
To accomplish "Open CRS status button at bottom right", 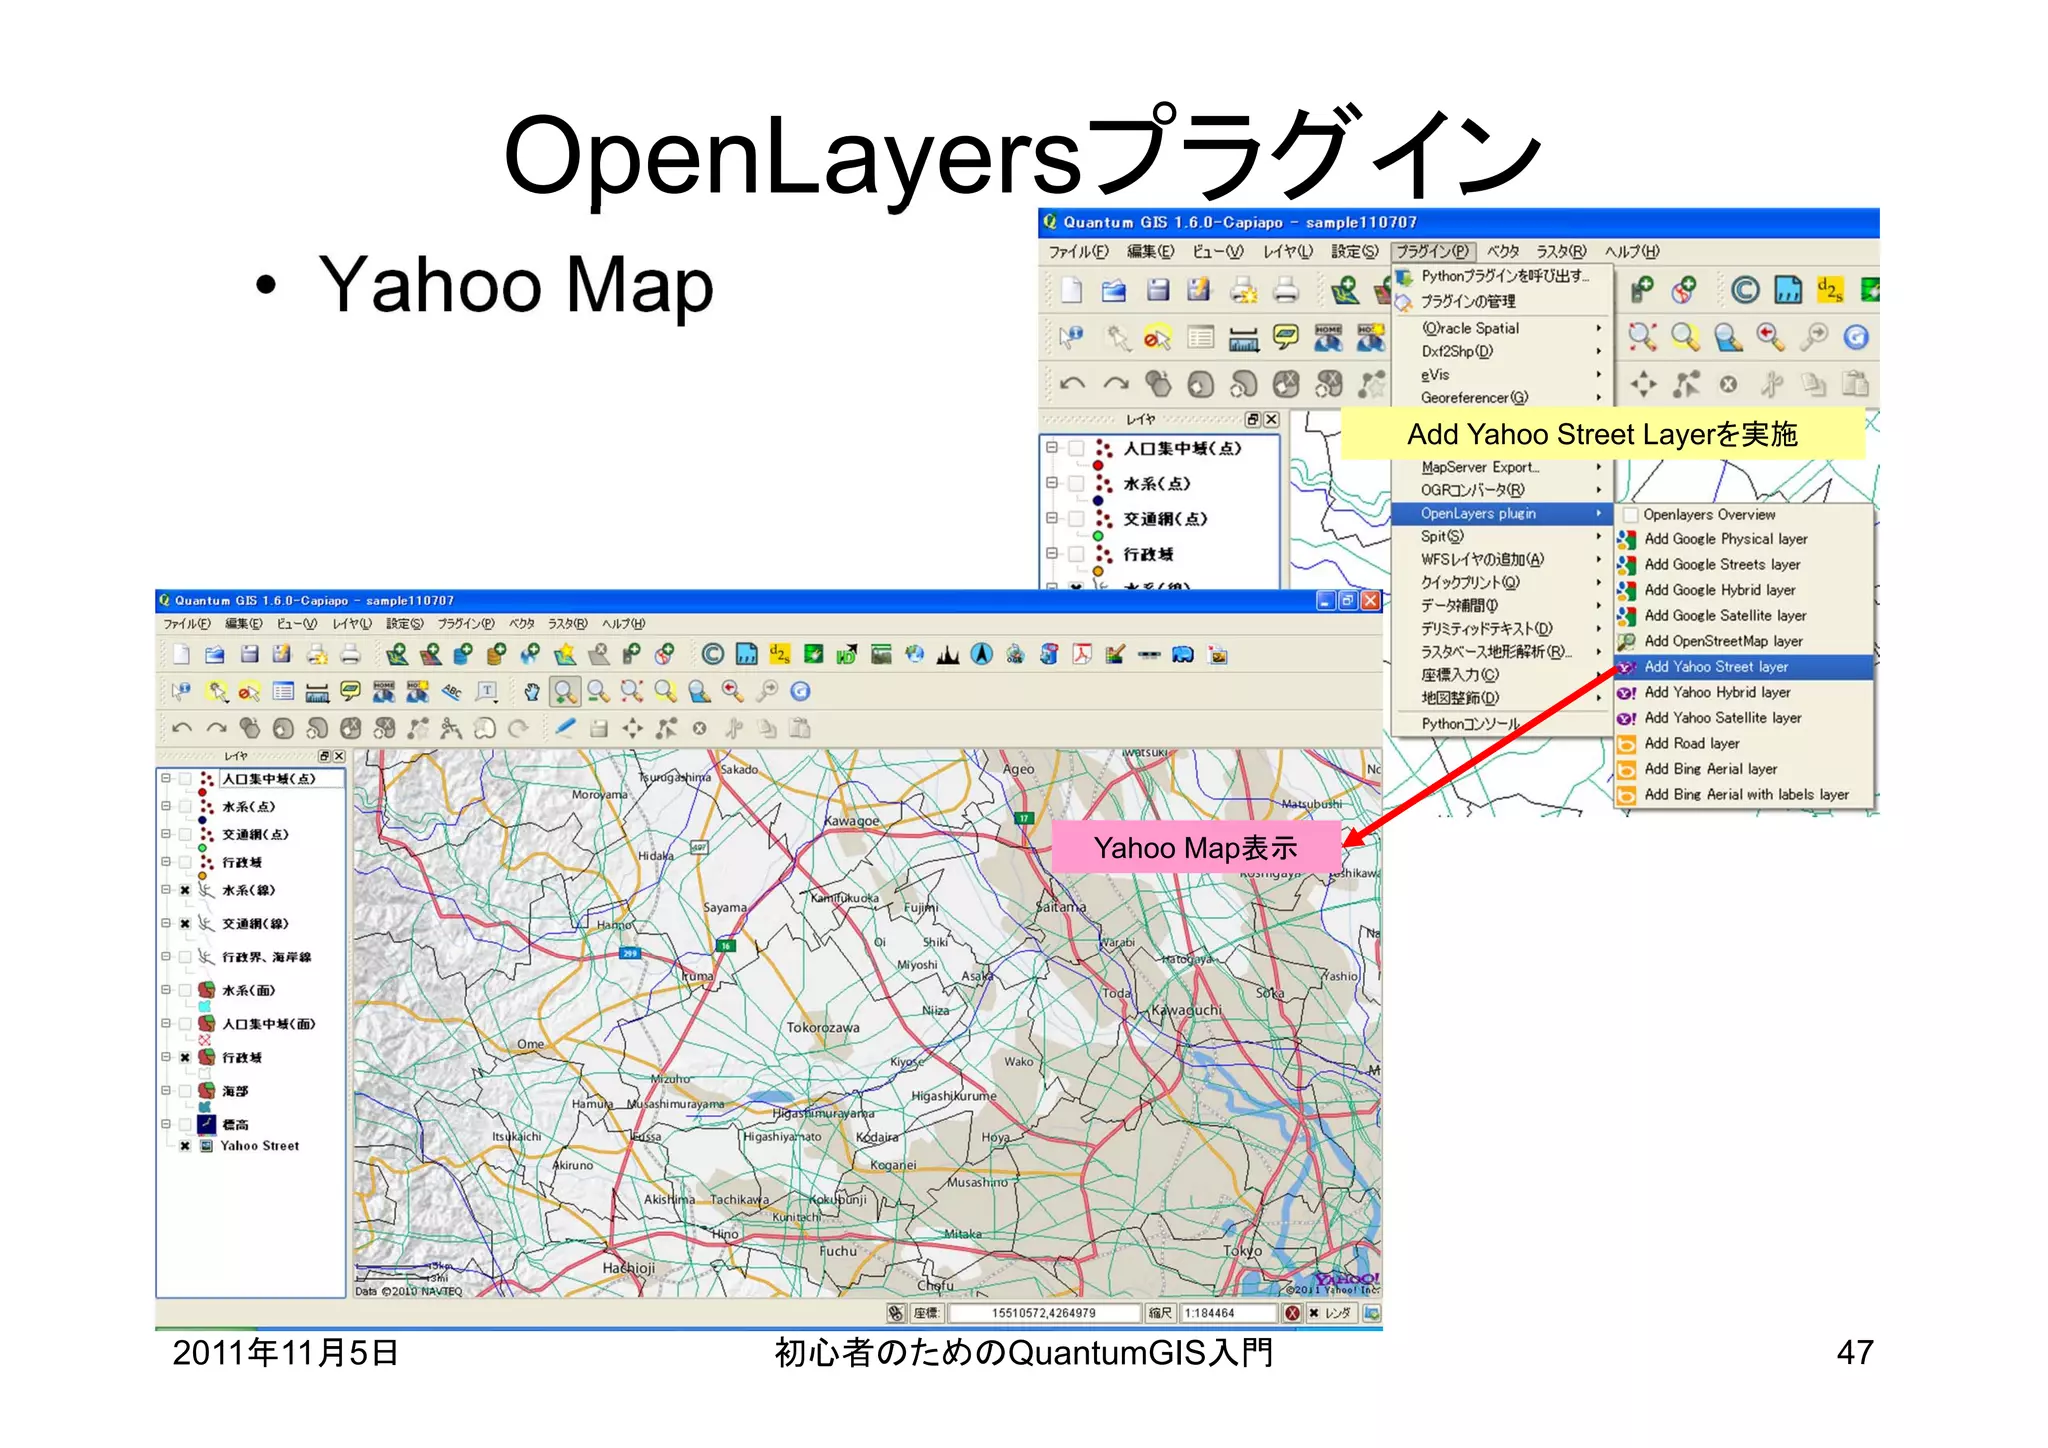I will point(1372,1313).
